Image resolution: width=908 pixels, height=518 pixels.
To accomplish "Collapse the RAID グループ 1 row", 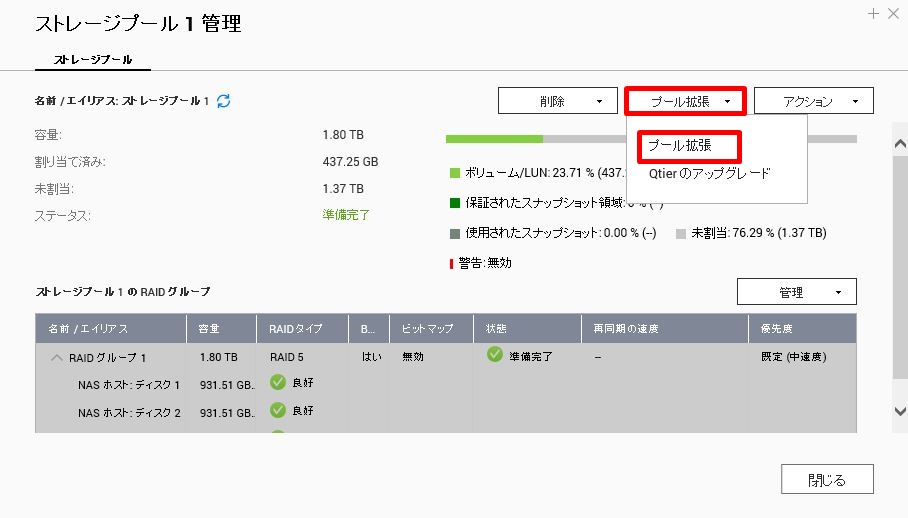I will [x=54, y=357].
